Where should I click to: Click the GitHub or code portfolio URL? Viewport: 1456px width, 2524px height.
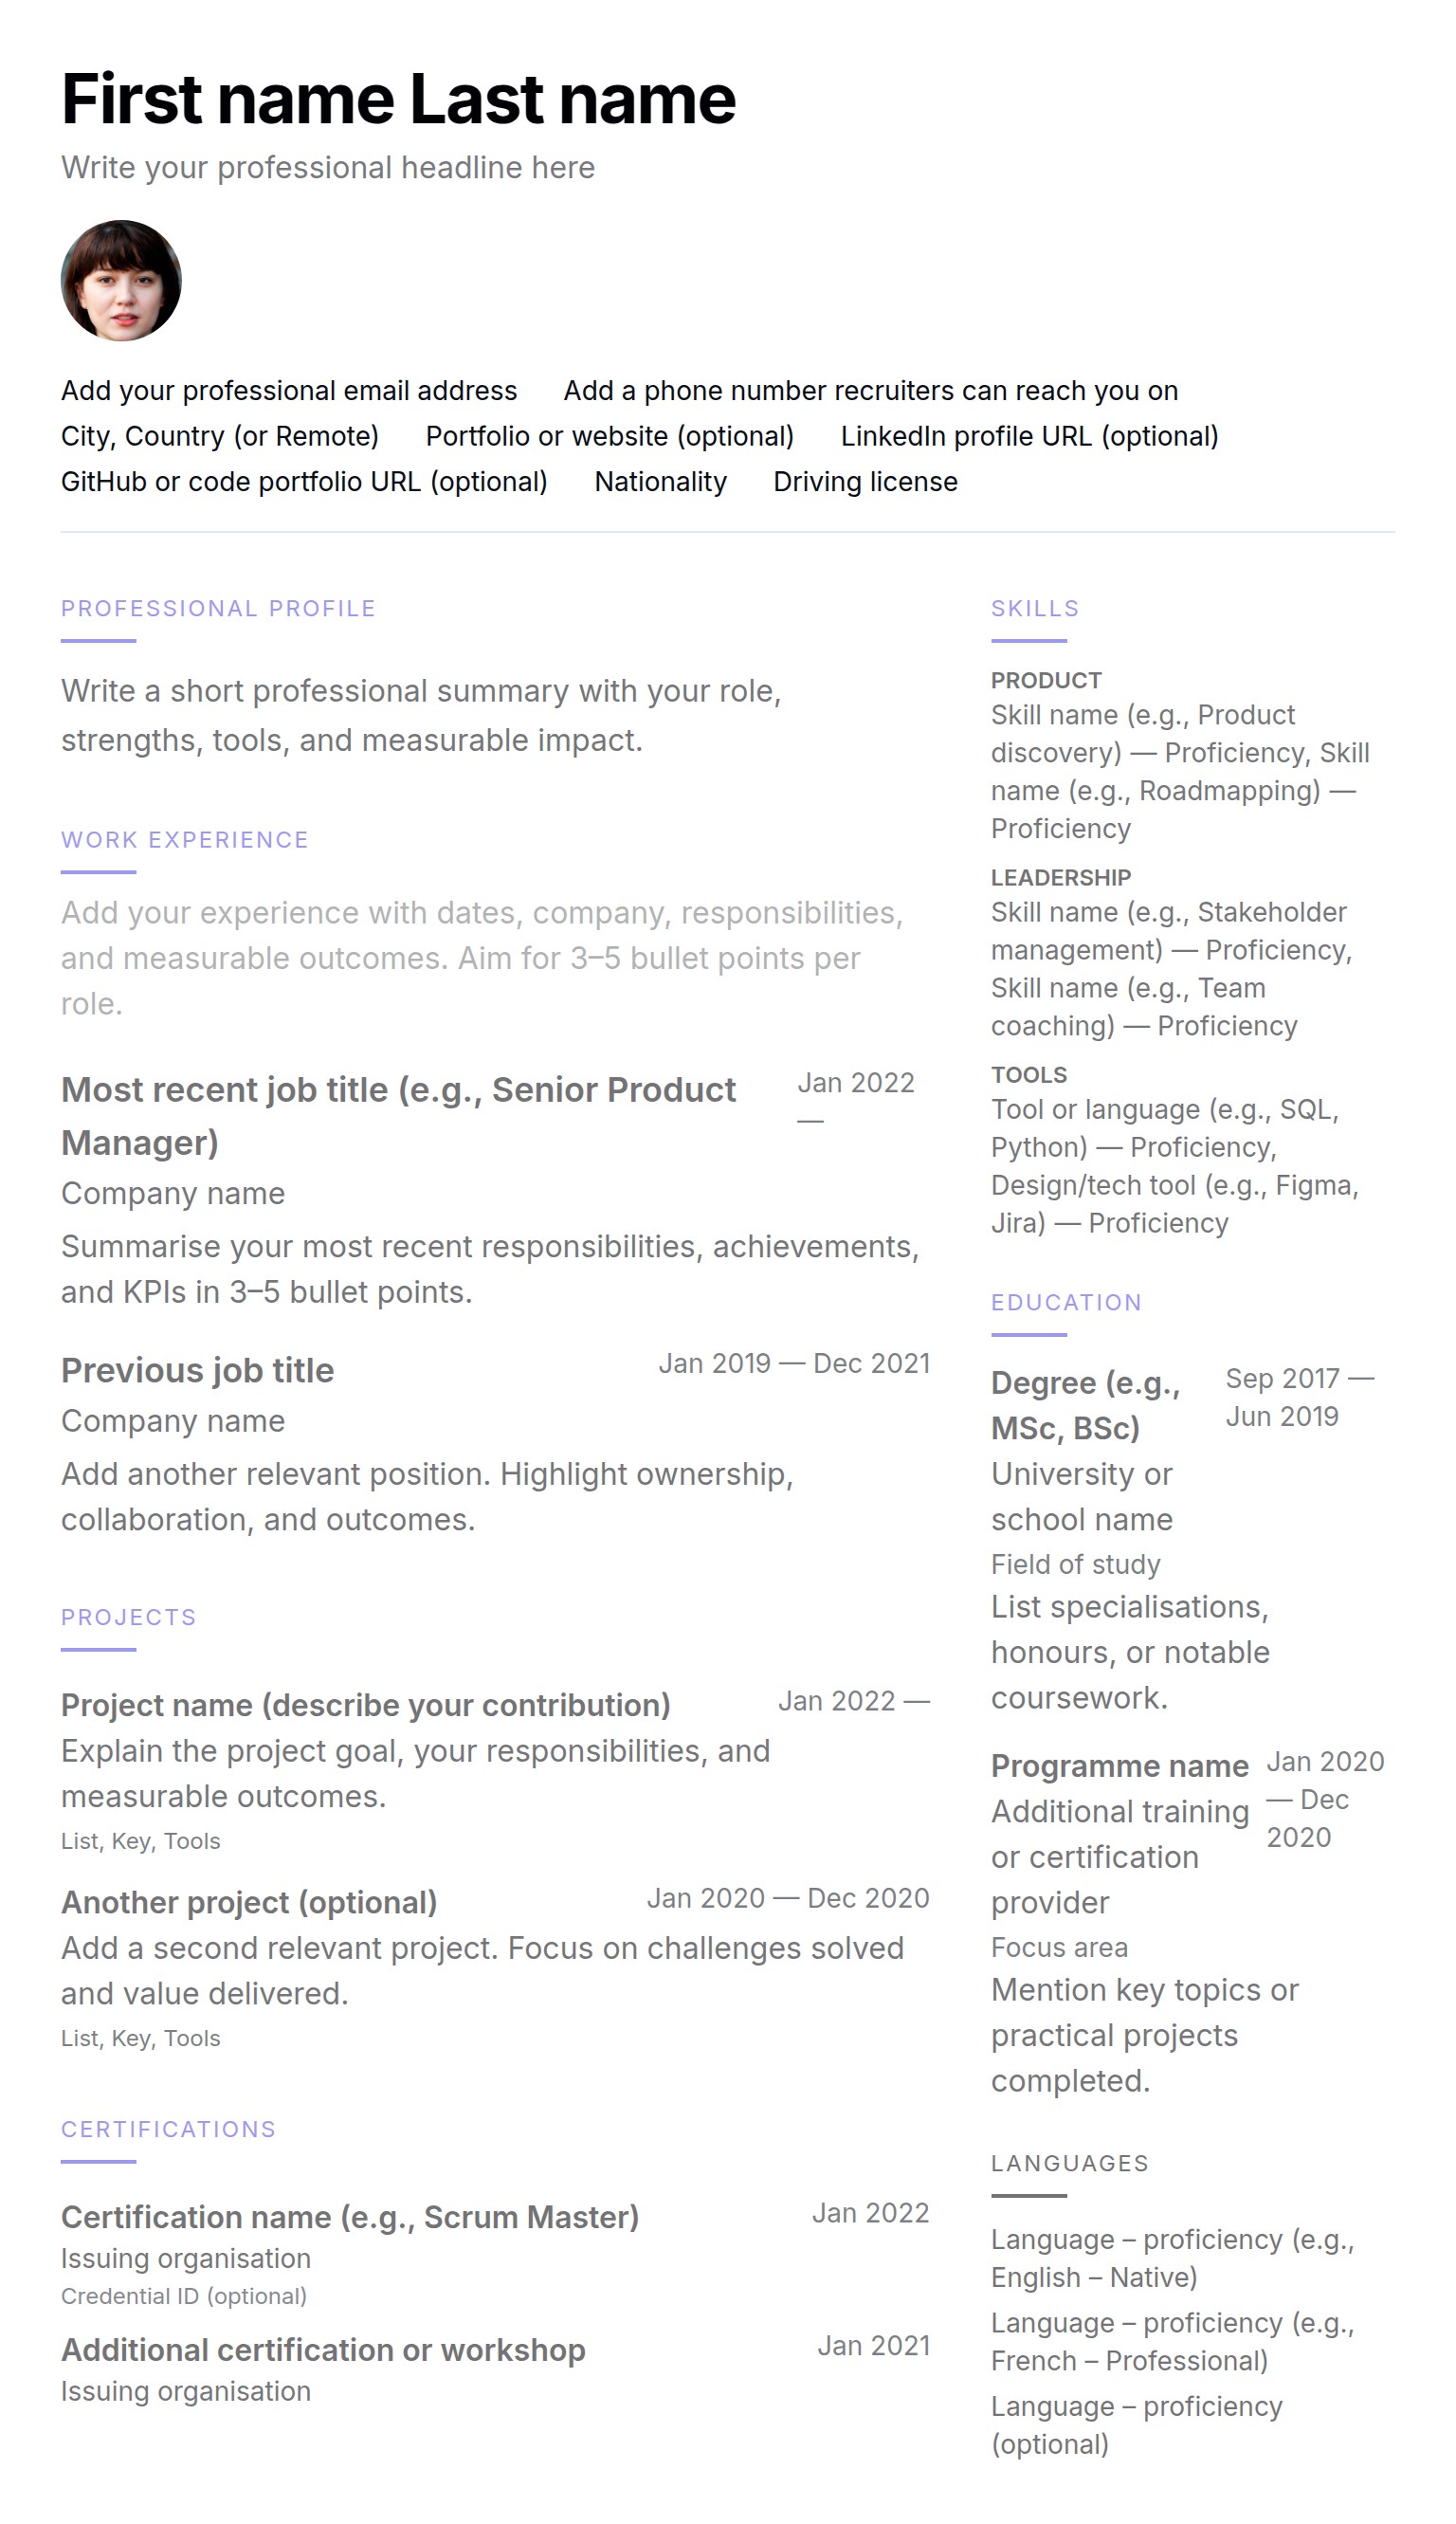click(304, 482)
